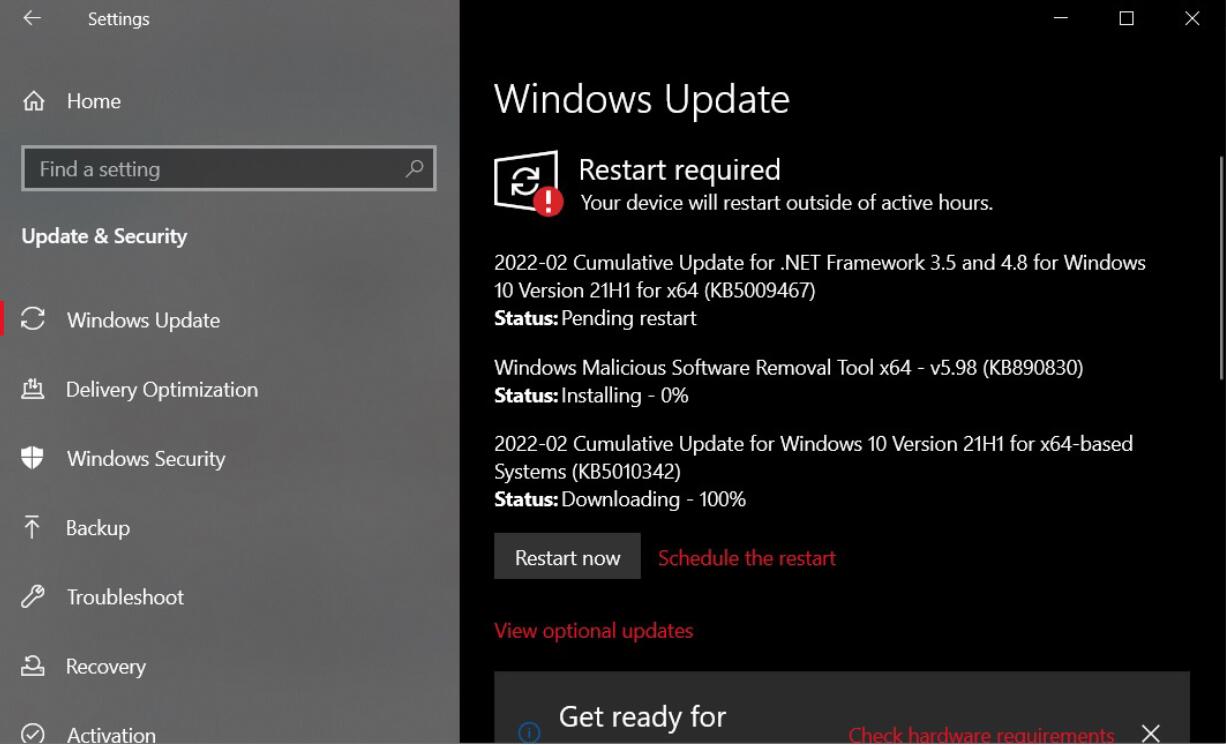The width and height of the screenshot is (1226, 745).
Task: Click Schedule the restart link
Action: pos(747,558)
